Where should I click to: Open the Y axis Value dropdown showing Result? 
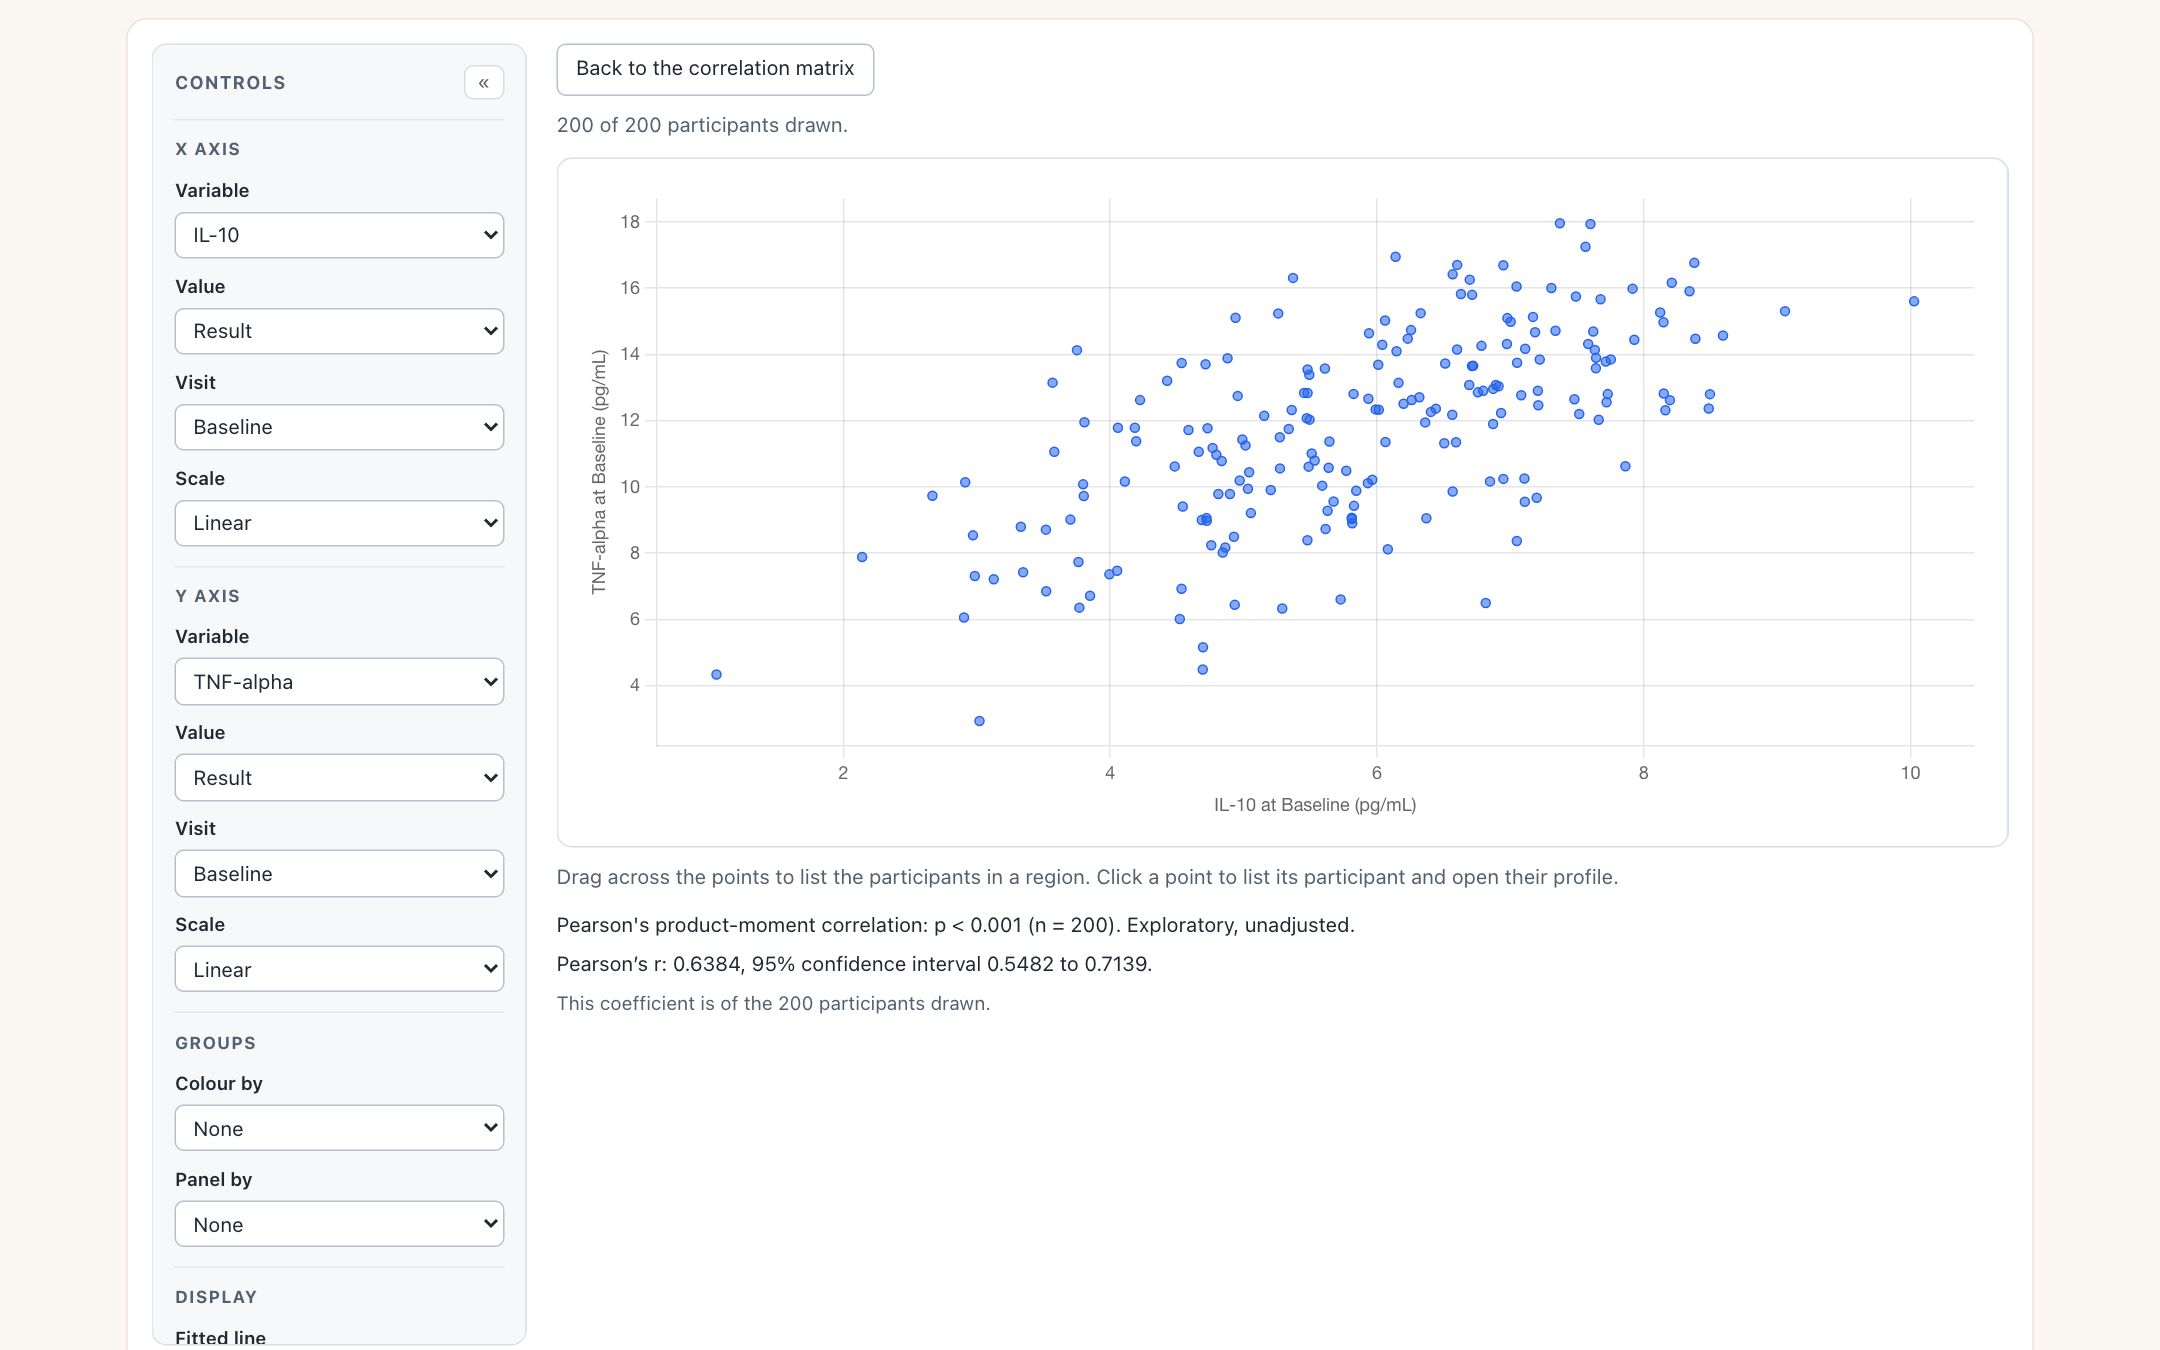click(339, 778)
